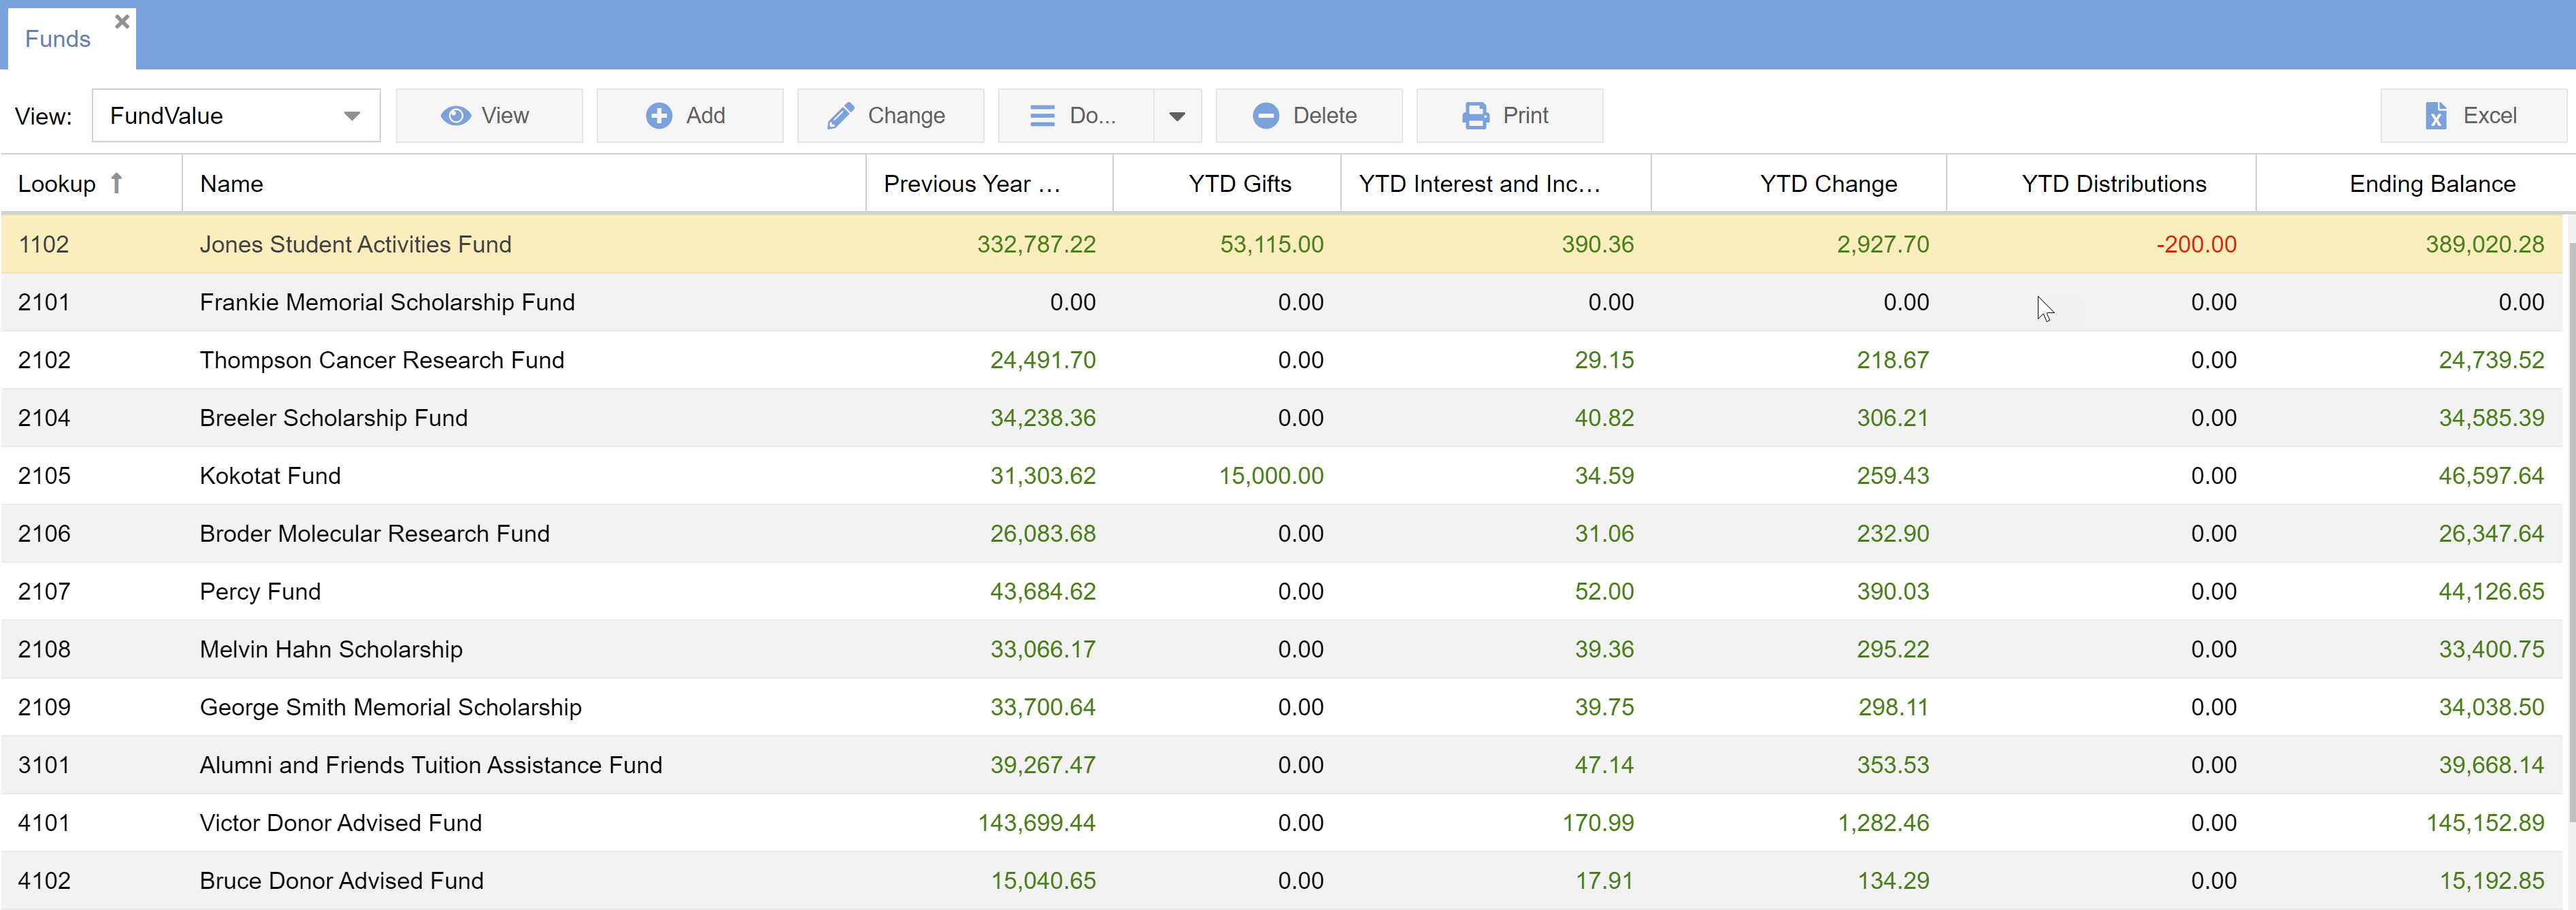Click the minus circle Delete icon
2576x910 pixels.
(1265, 116)
